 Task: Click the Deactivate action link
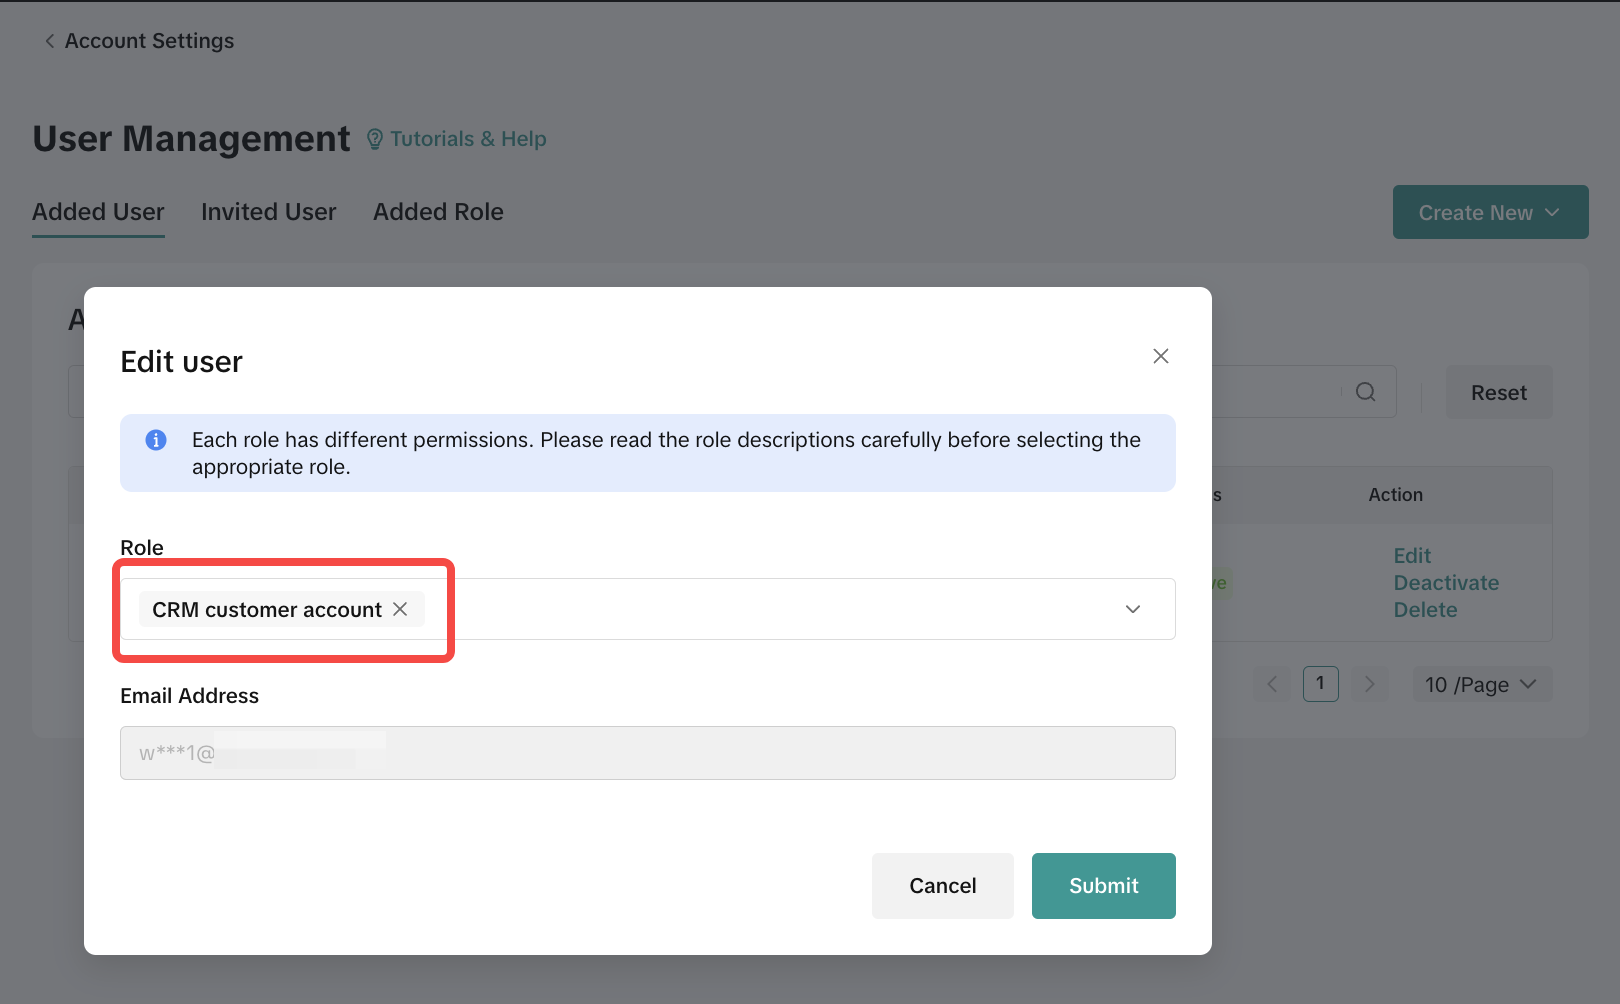pyautogui.click(x=1446, y=583)
